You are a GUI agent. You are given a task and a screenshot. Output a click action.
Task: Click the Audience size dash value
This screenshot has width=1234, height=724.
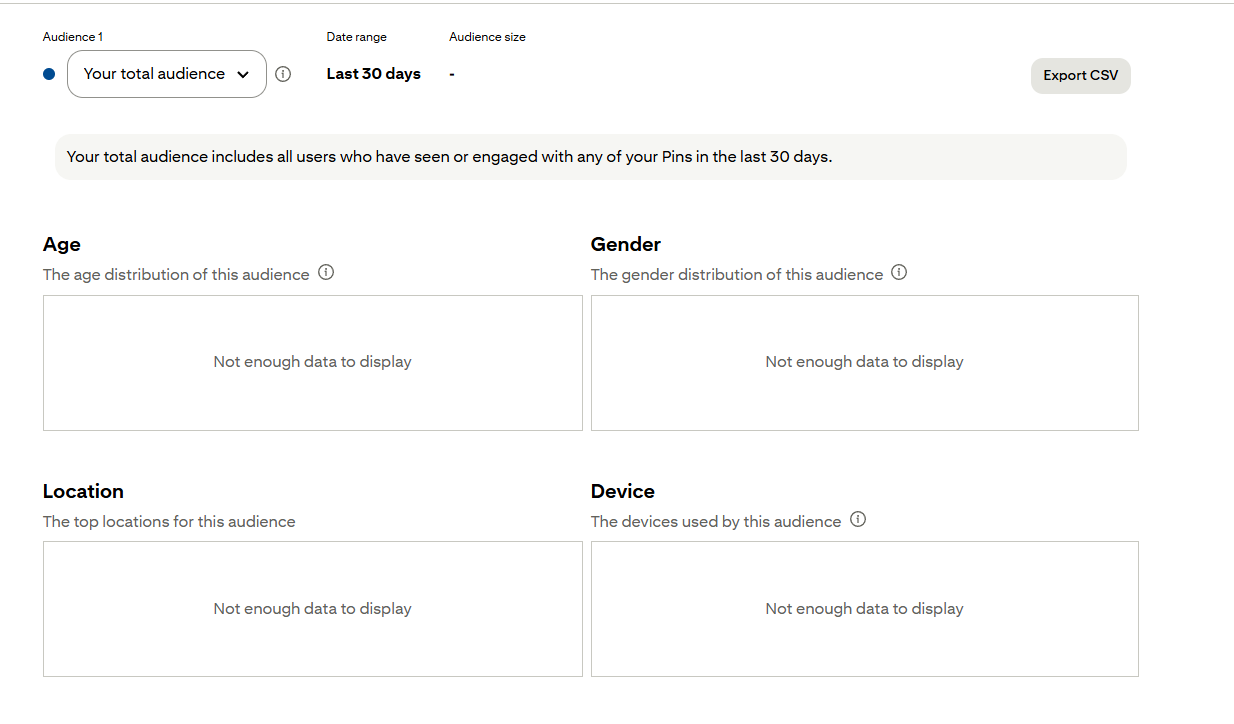(452, 74)
